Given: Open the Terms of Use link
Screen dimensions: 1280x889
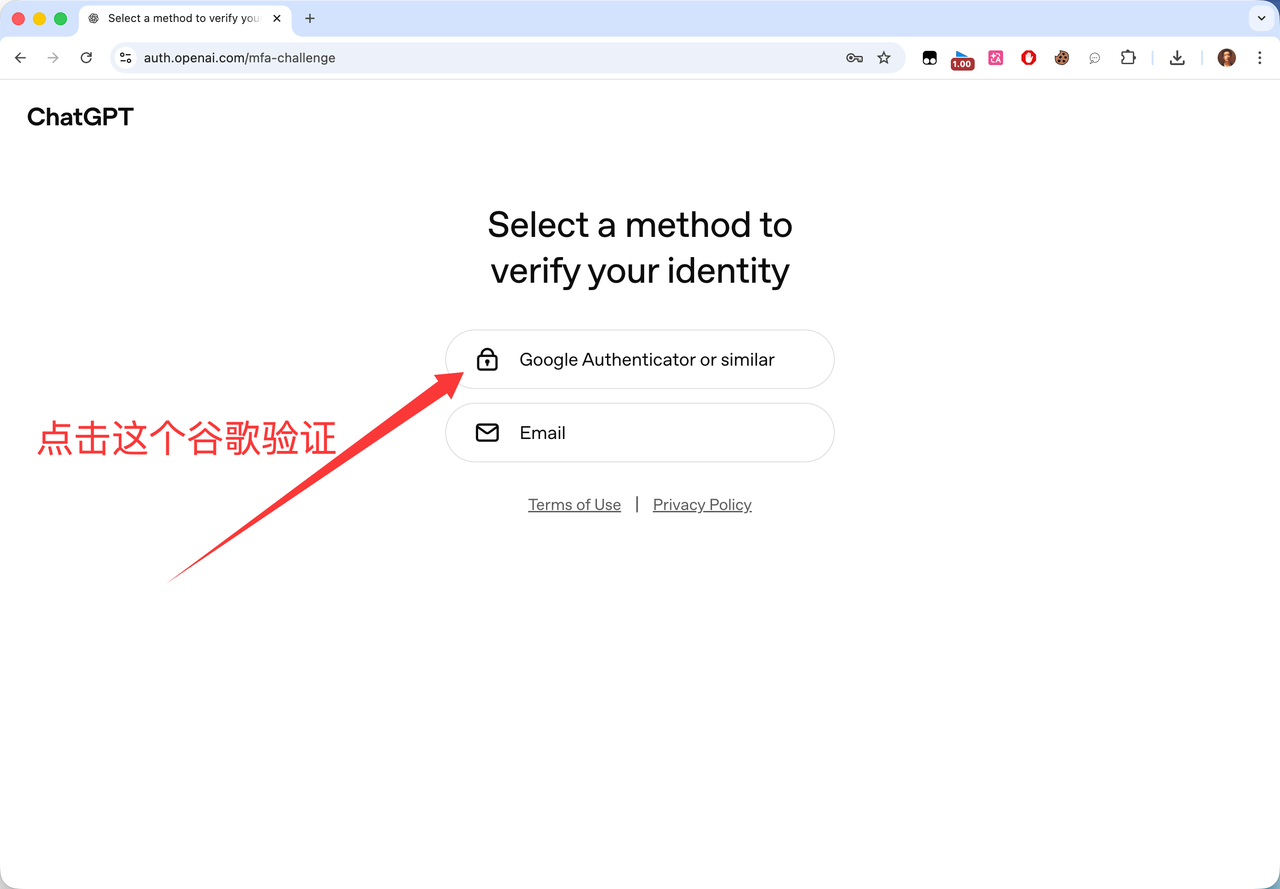Looking at the screenshot, I should point(574,505).
